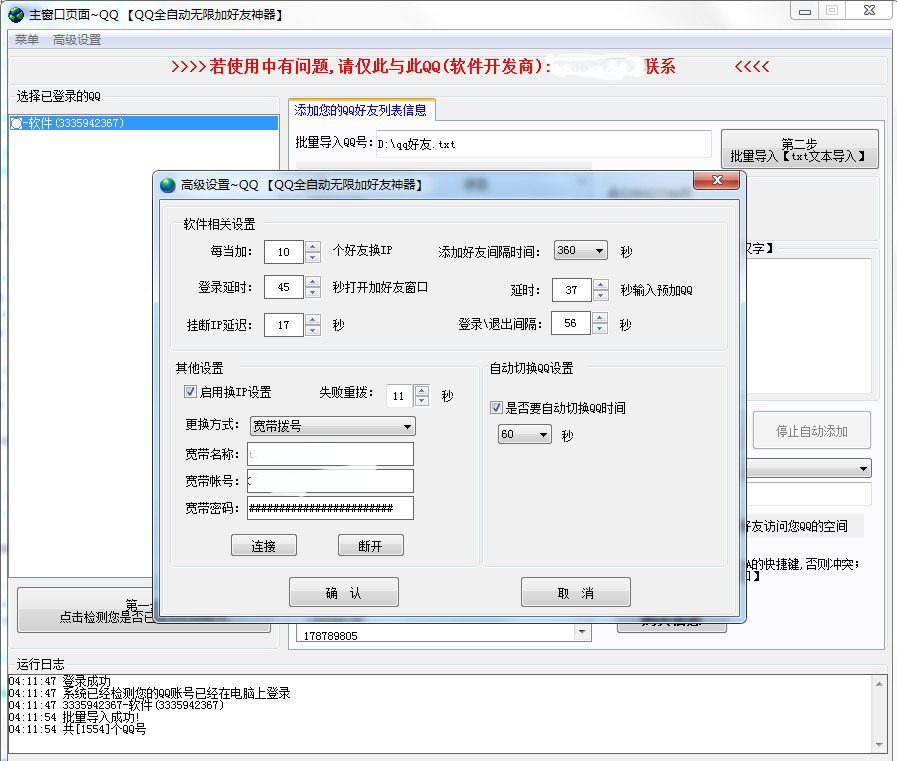Increase the 登录\退出间隔 value
897x761 pixels.
pos(600,318)
